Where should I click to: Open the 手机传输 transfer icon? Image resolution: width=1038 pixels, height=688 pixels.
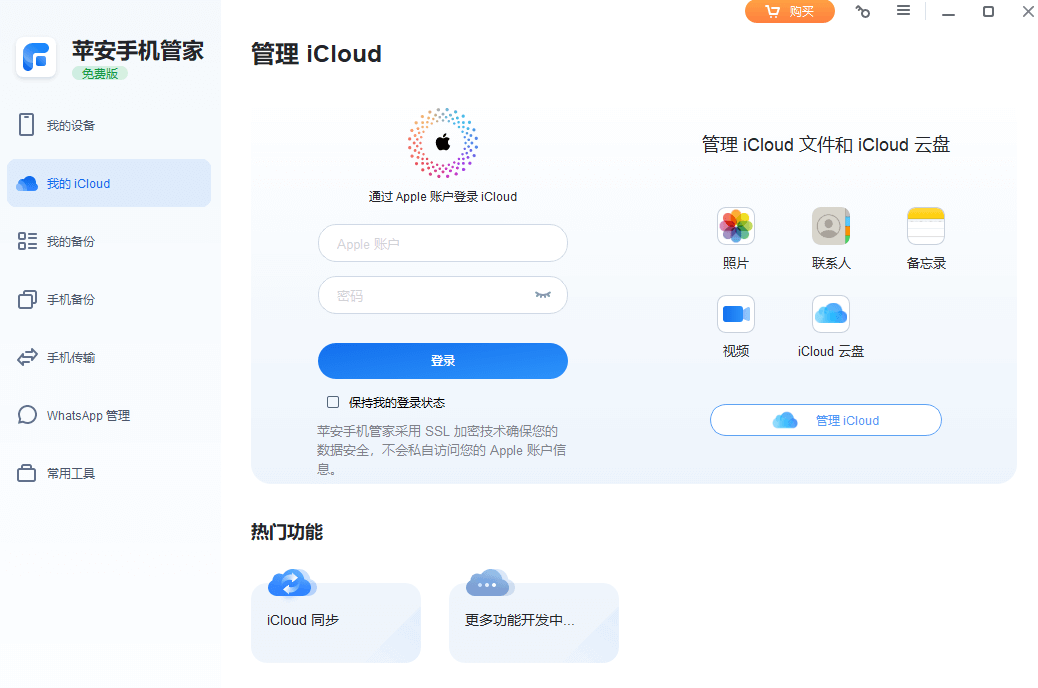27,357
